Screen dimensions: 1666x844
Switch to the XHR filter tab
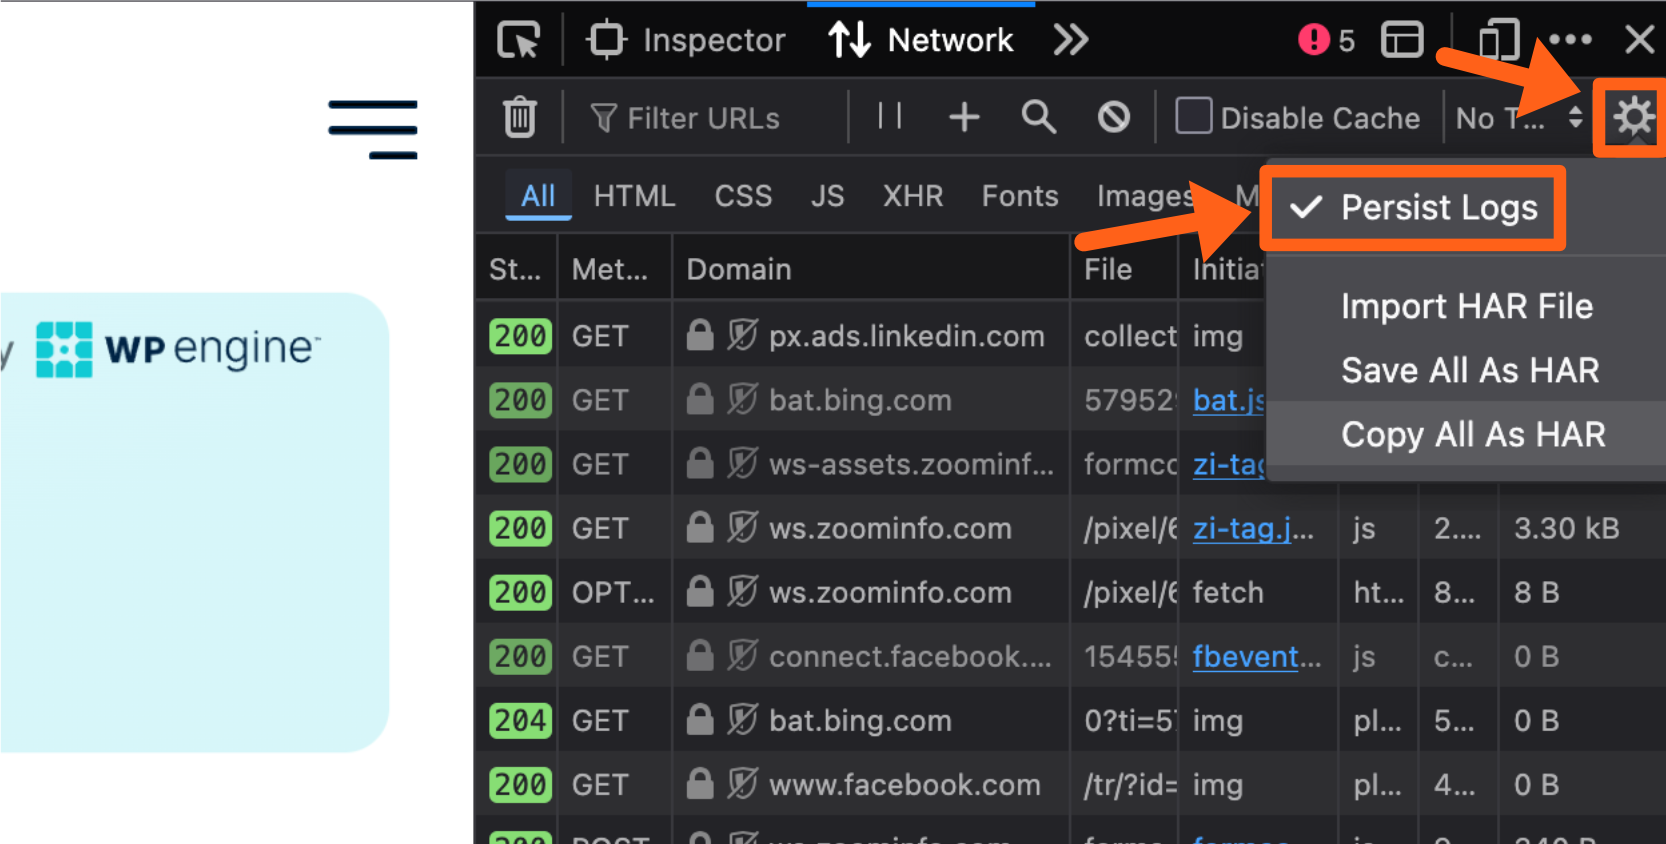(x=912, y=196)
